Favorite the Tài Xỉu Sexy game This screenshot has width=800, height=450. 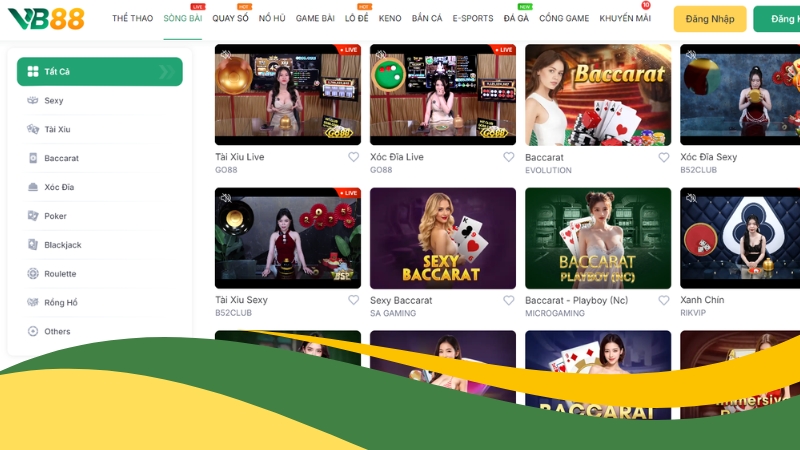point(354,300)
